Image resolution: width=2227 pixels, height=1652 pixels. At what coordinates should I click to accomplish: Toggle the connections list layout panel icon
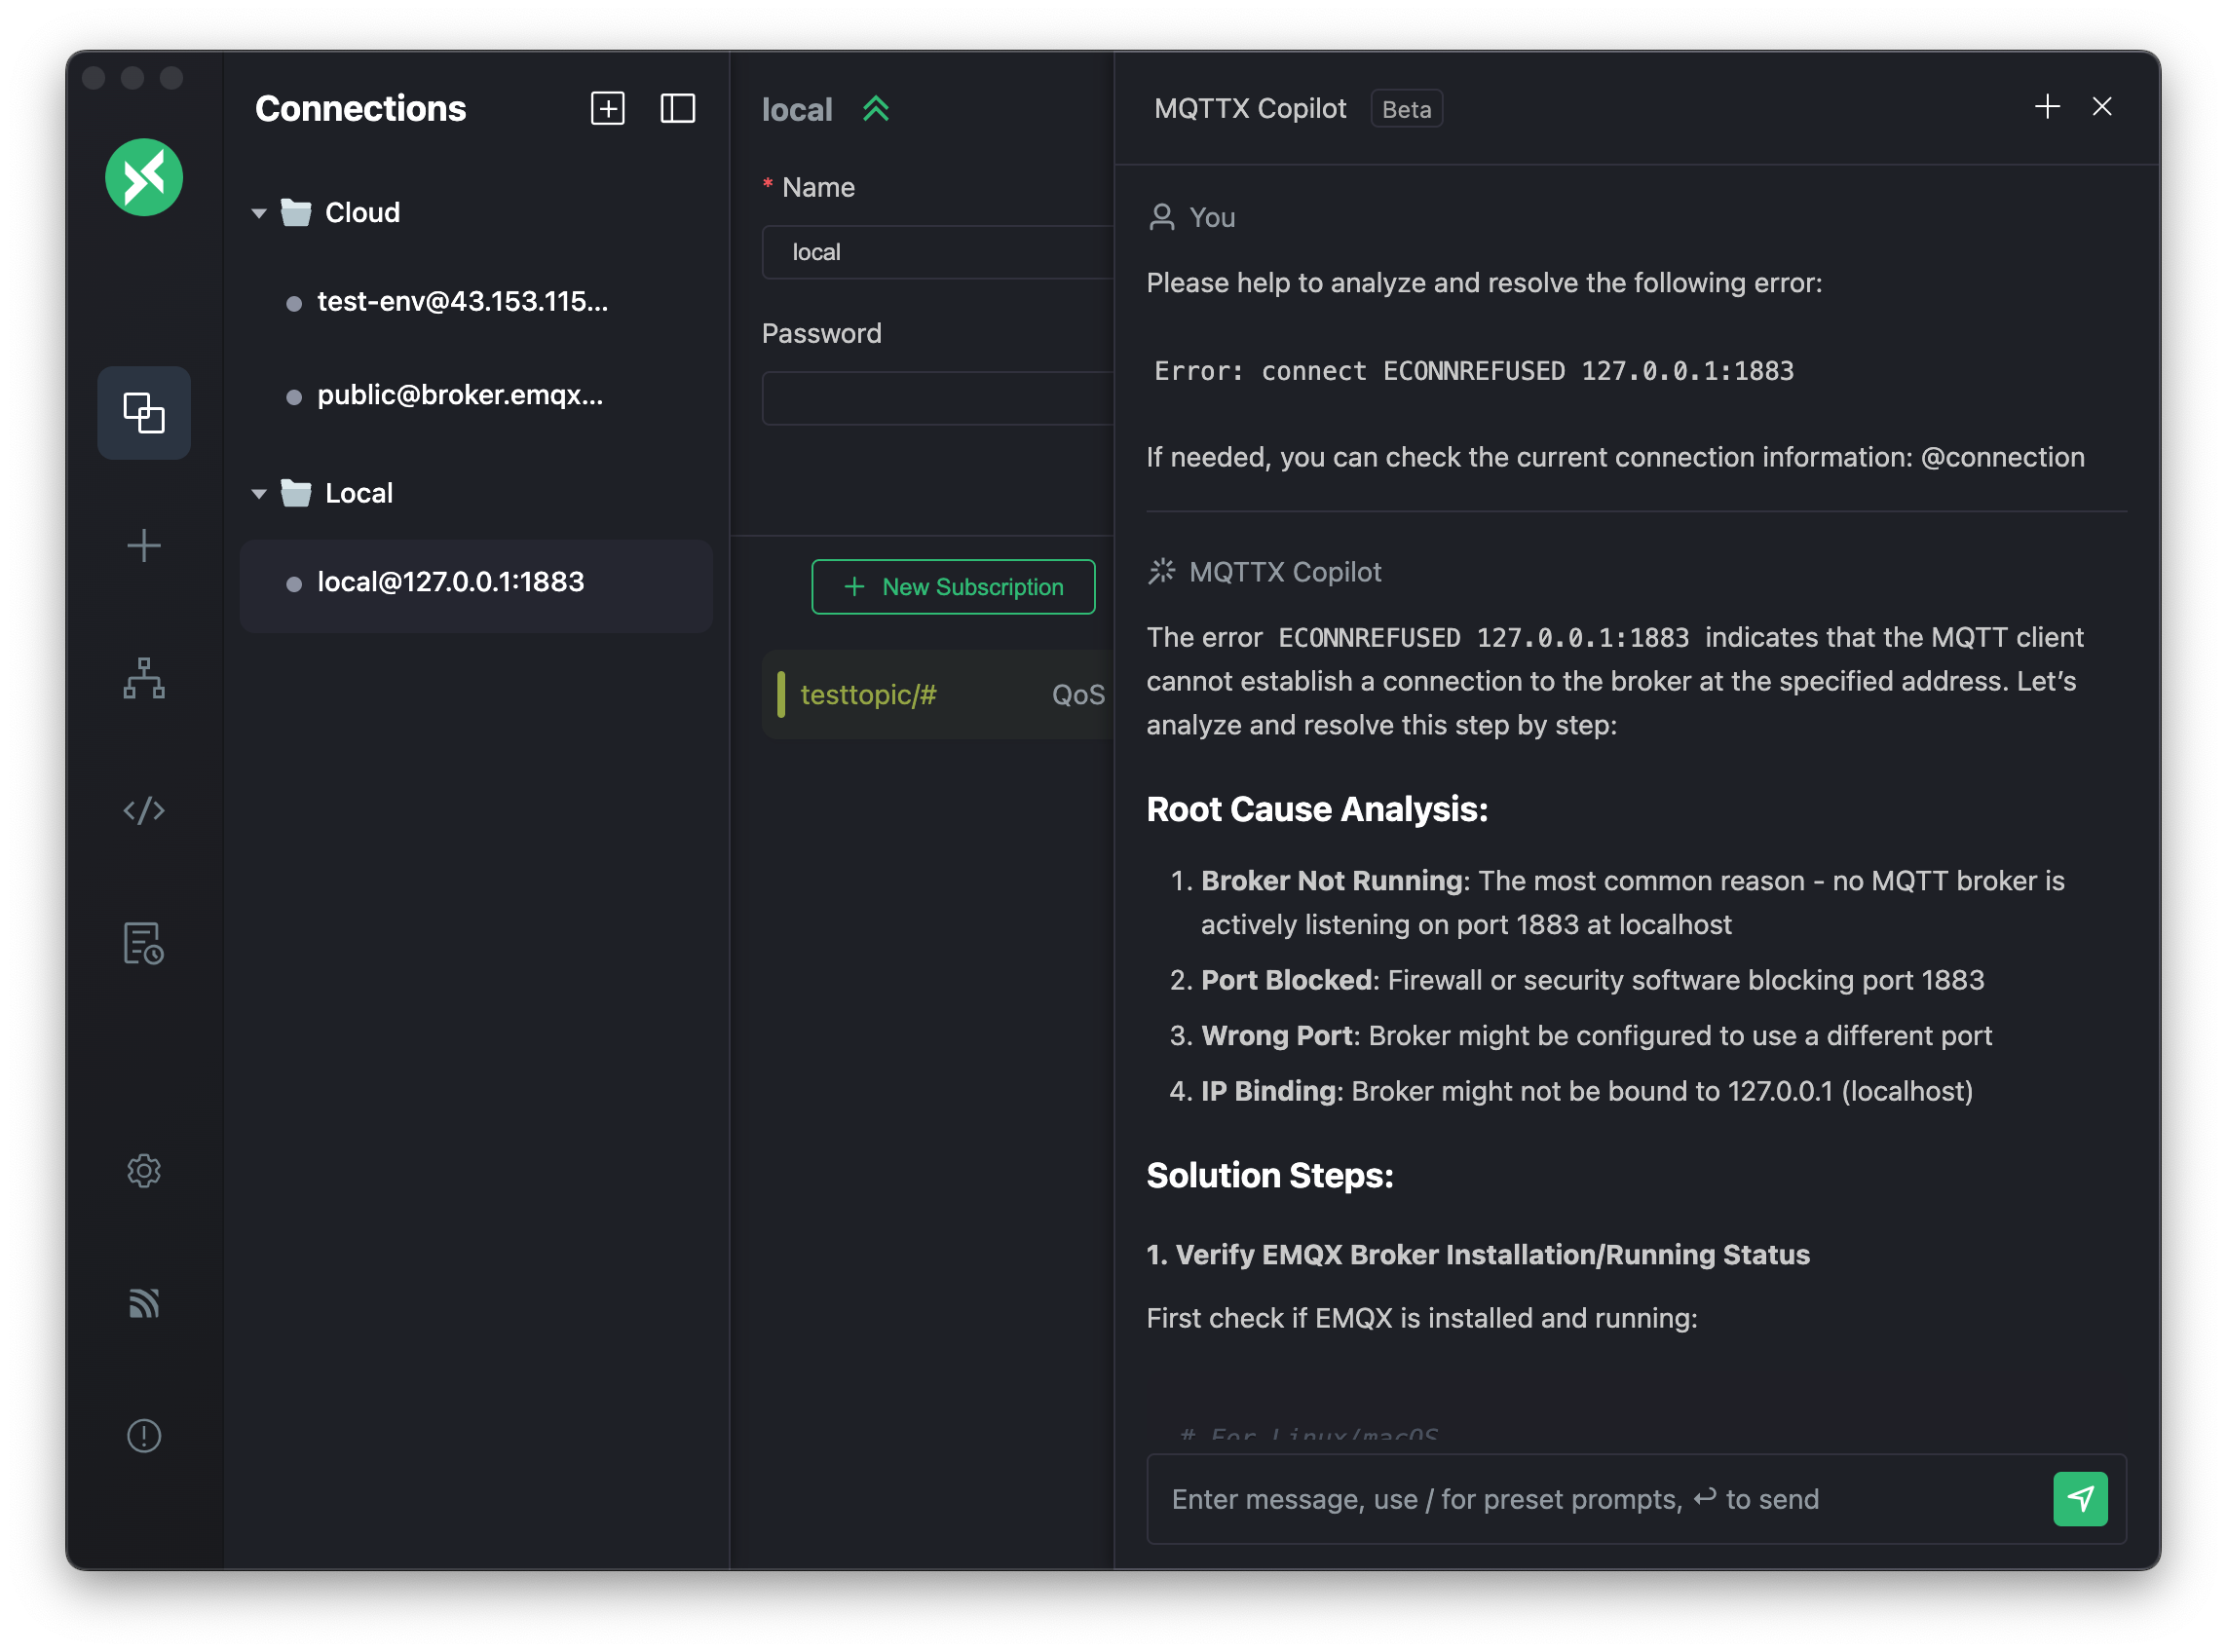point(677,108)
